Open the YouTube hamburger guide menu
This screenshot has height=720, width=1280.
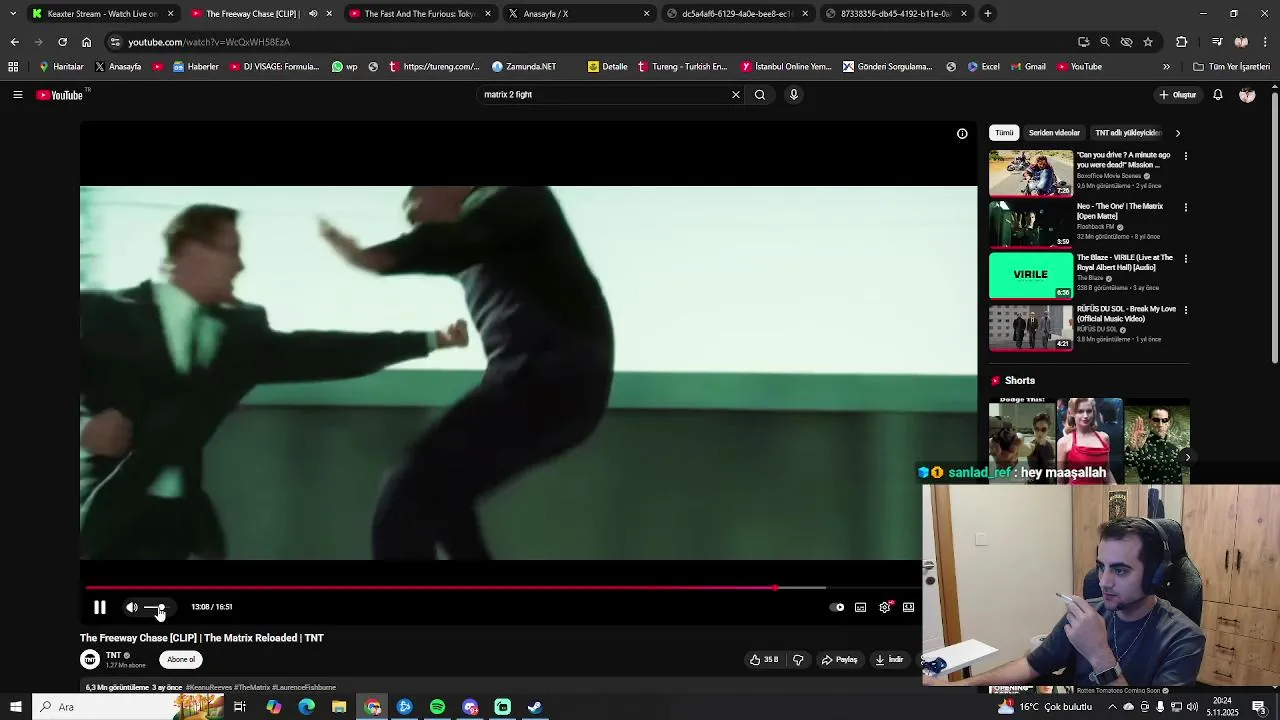(17, 95)
